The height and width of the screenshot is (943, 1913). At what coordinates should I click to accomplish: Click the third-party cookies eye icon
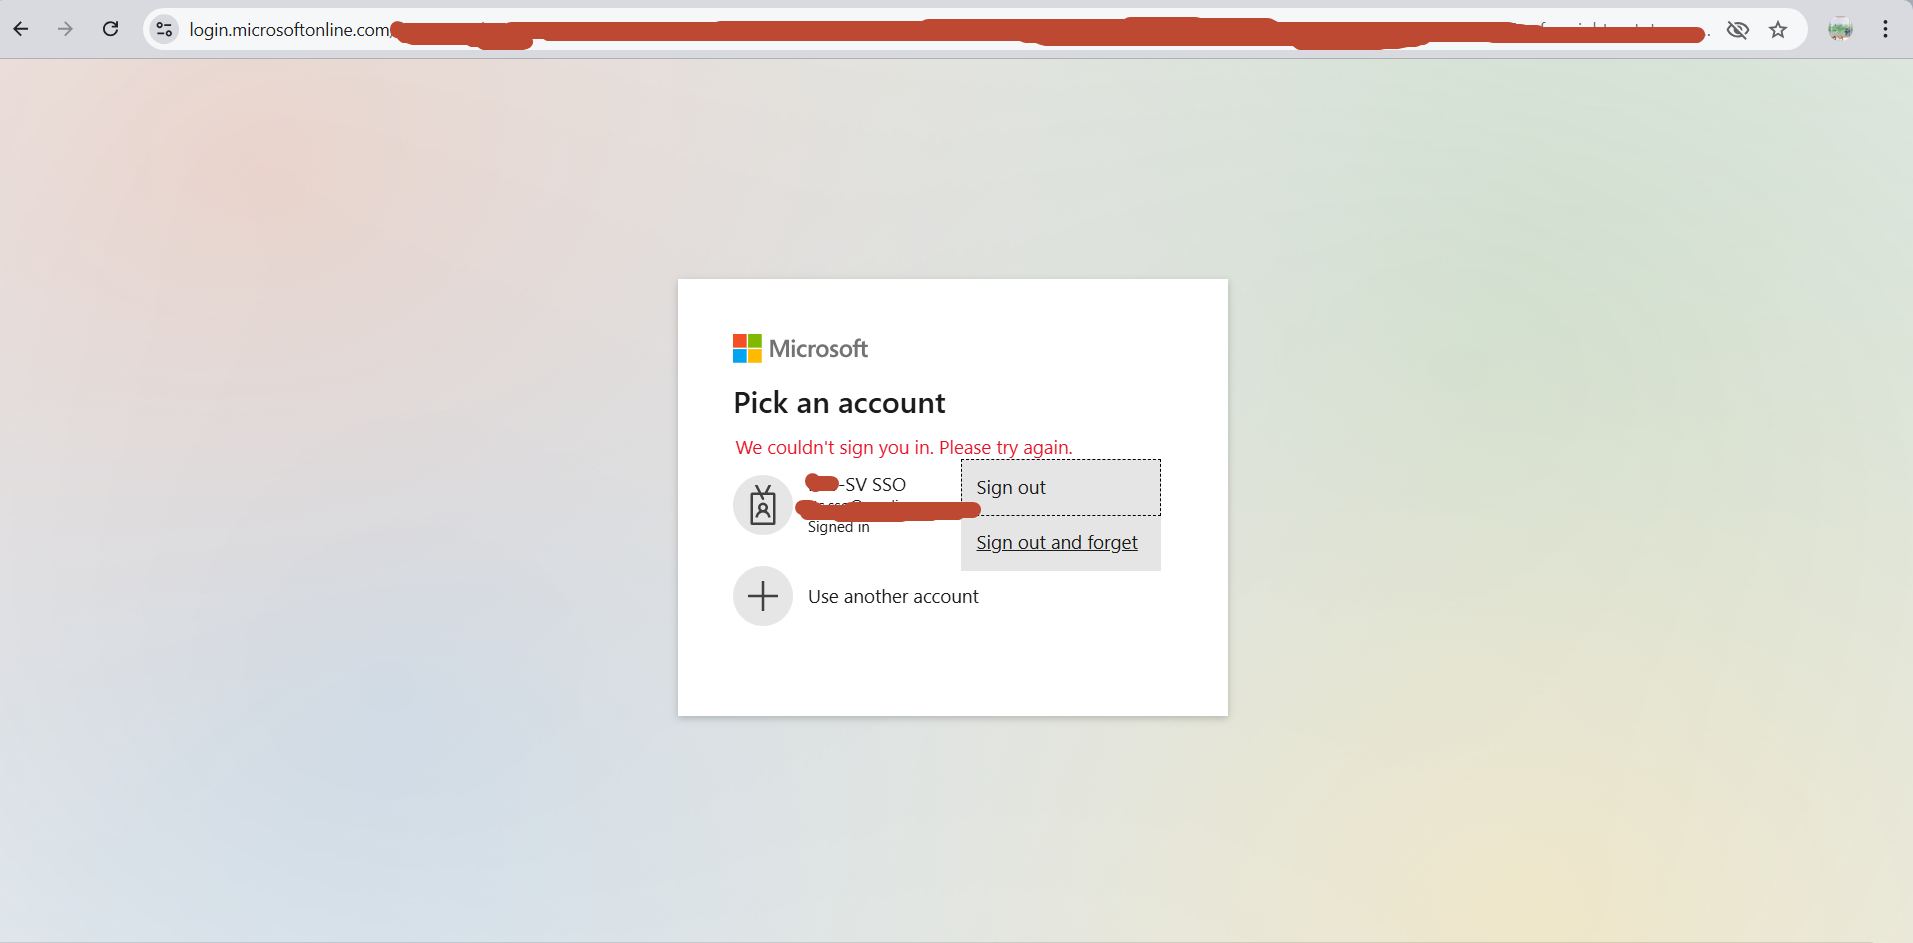click(x=1738, y=30)
